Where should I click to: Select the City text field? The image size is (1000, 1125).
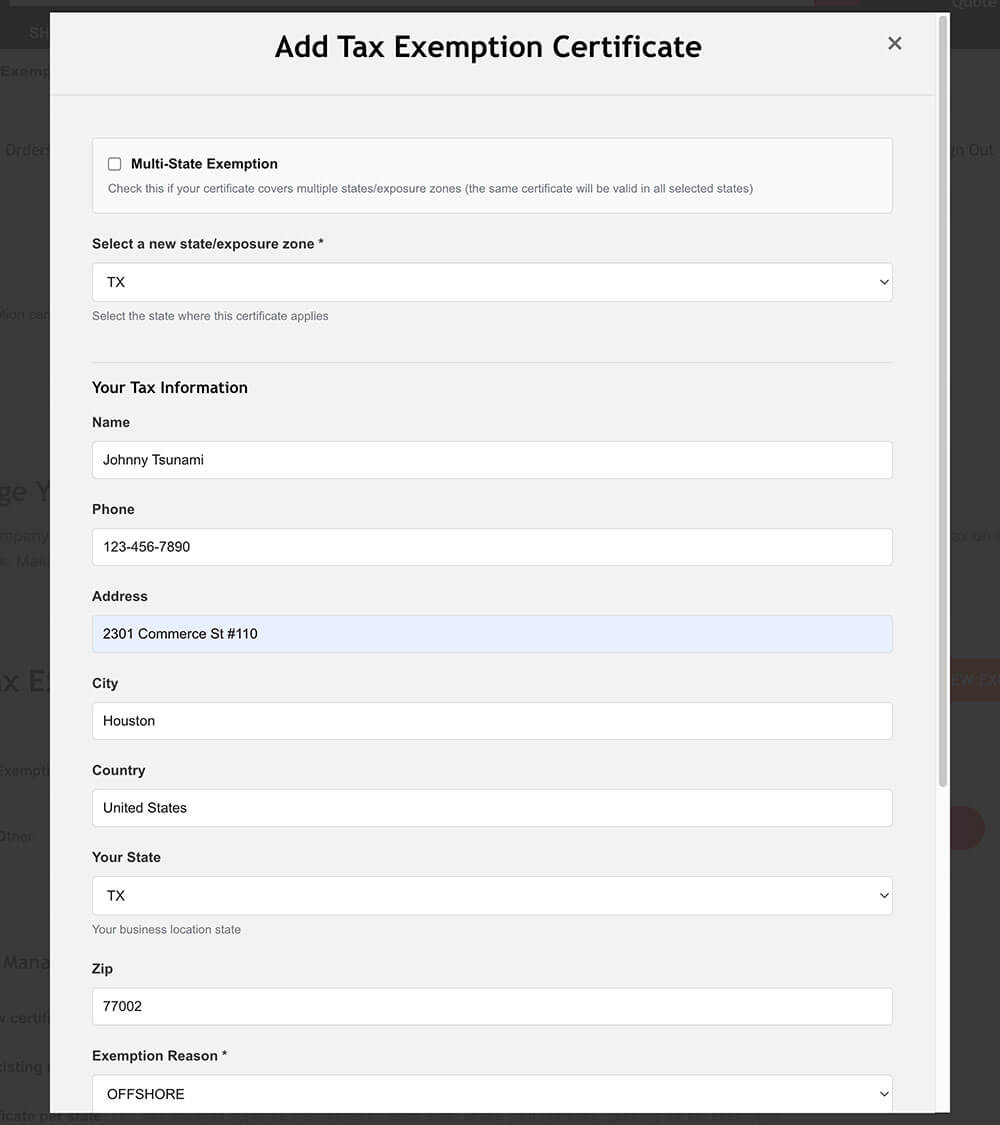(491, 721)
